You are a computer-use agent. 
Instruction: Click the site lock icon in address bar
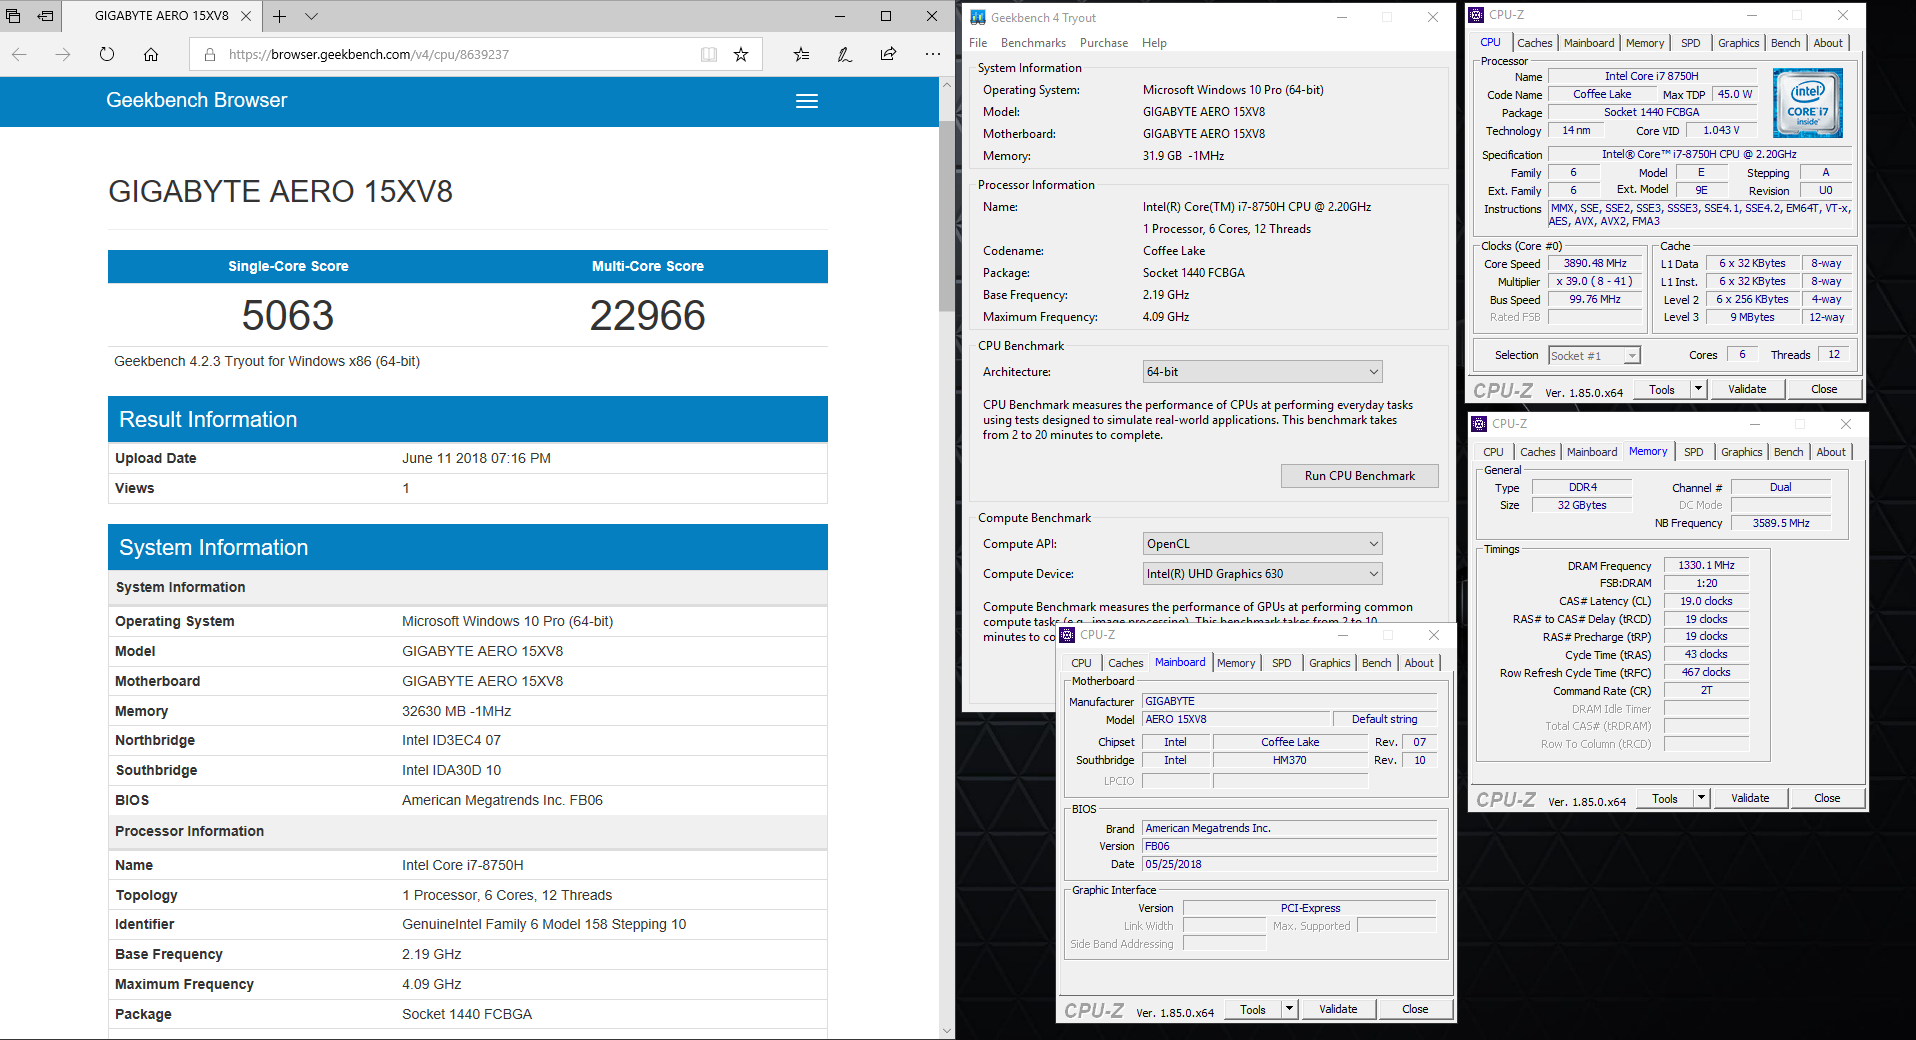coord(210,54)
